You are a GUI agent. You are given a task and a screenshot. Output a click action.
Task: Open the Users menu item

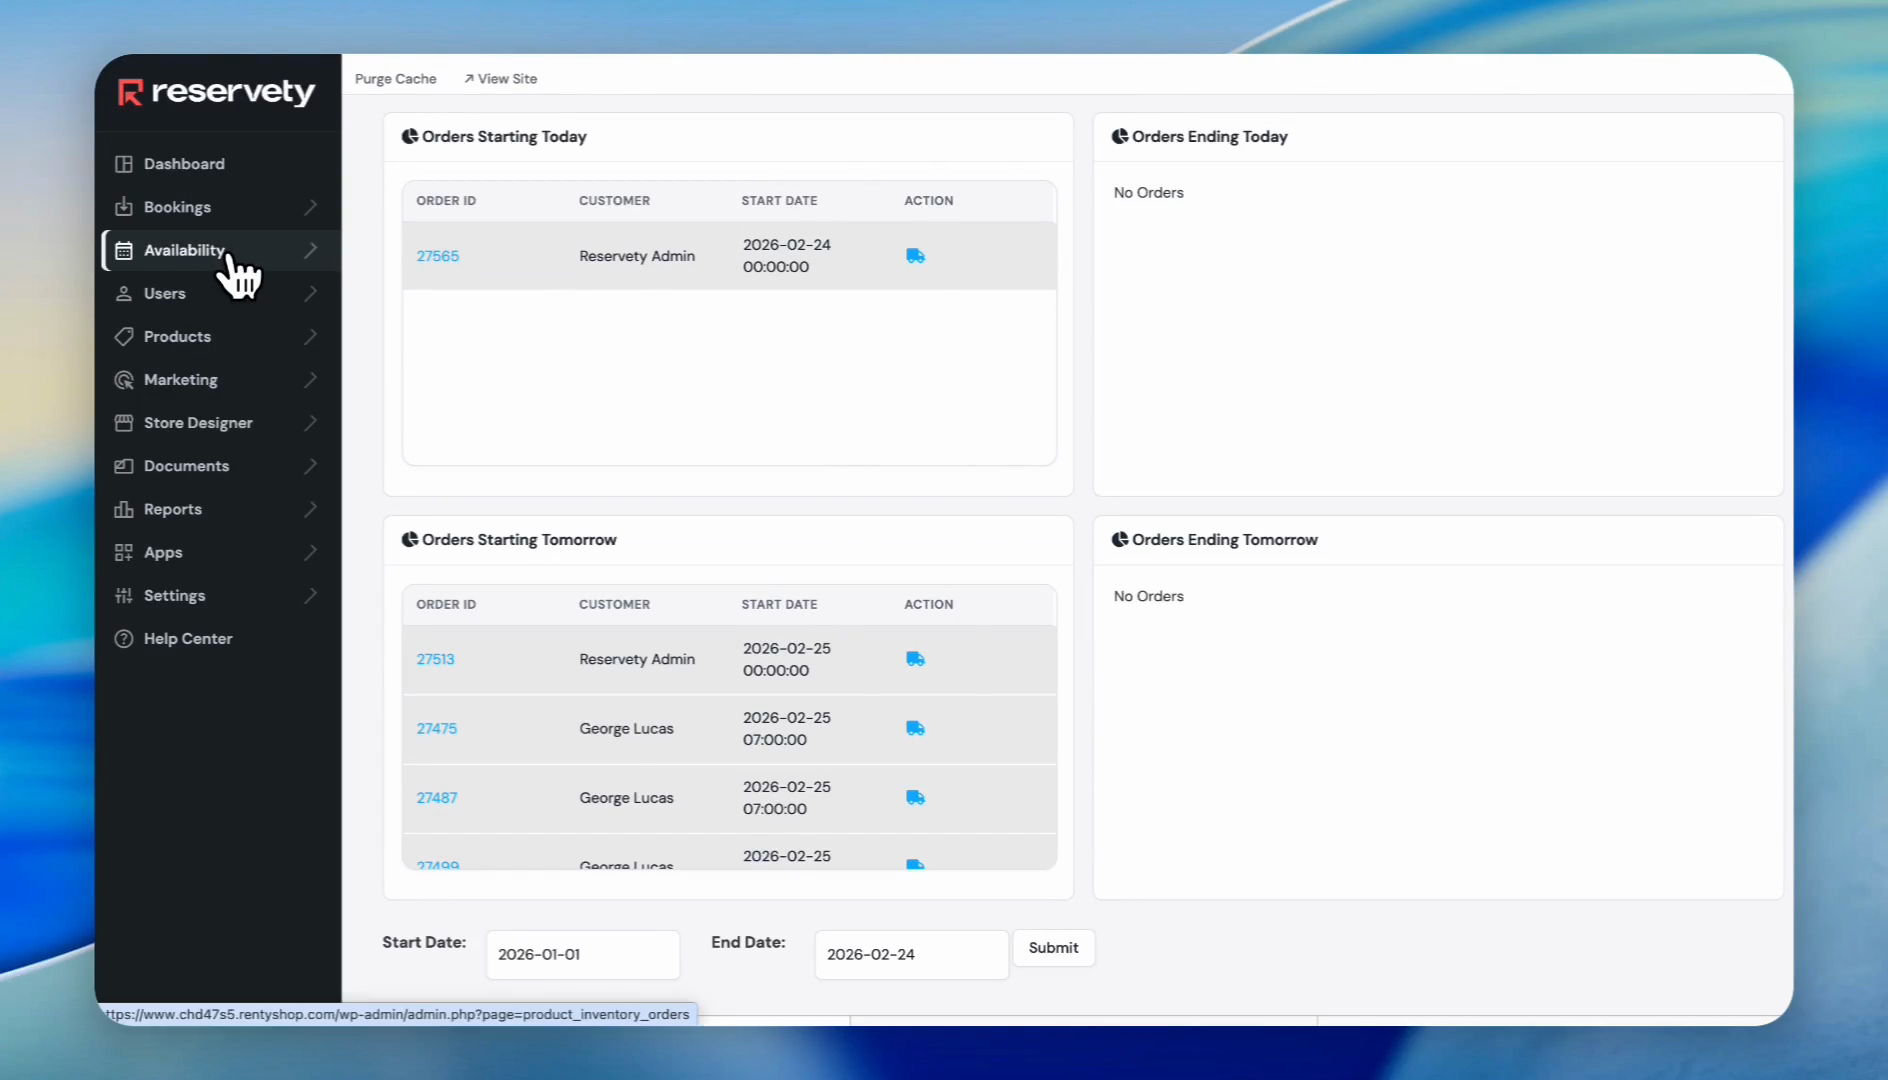(218, 293)
